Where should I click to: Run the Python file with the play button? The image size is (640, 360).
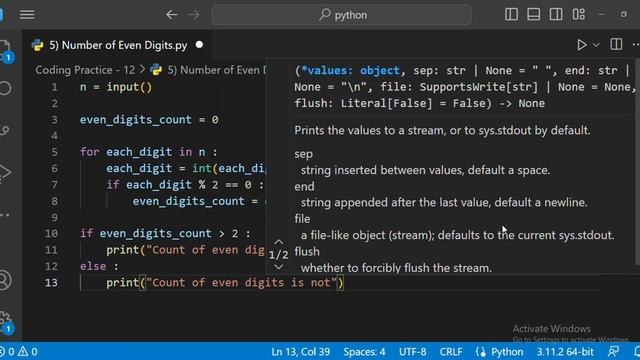(x=581, y=45)
